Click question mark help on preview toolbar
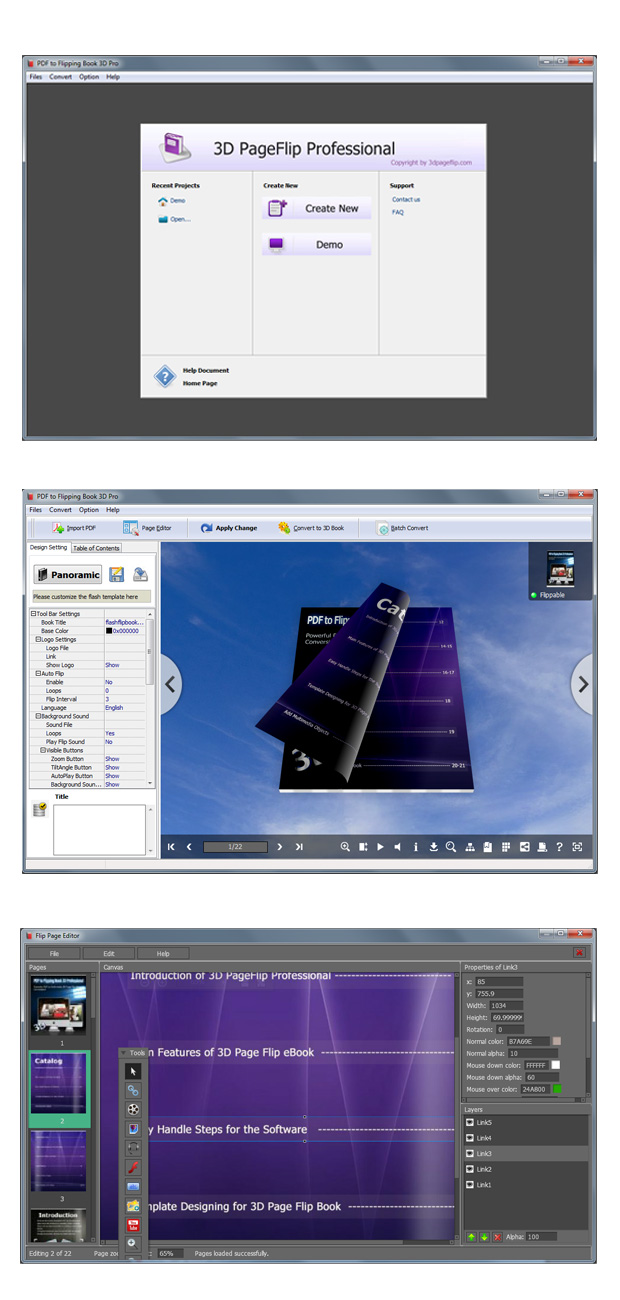Viewport: 620px width, 1300px height. (559, 847)
